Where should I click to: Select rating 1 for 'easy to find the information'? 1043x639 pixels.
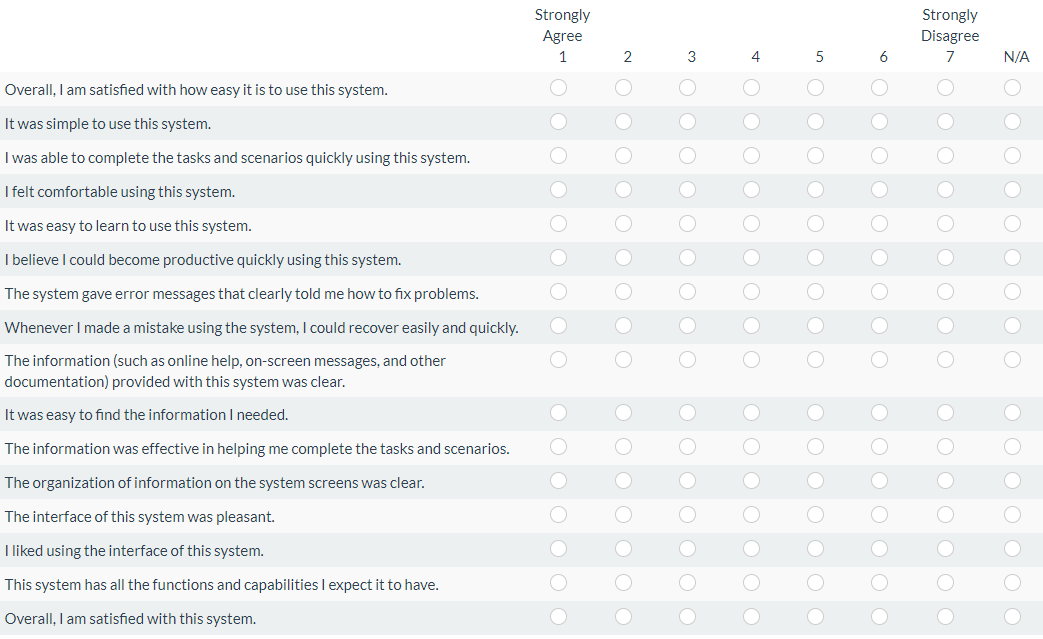point(559,413)
